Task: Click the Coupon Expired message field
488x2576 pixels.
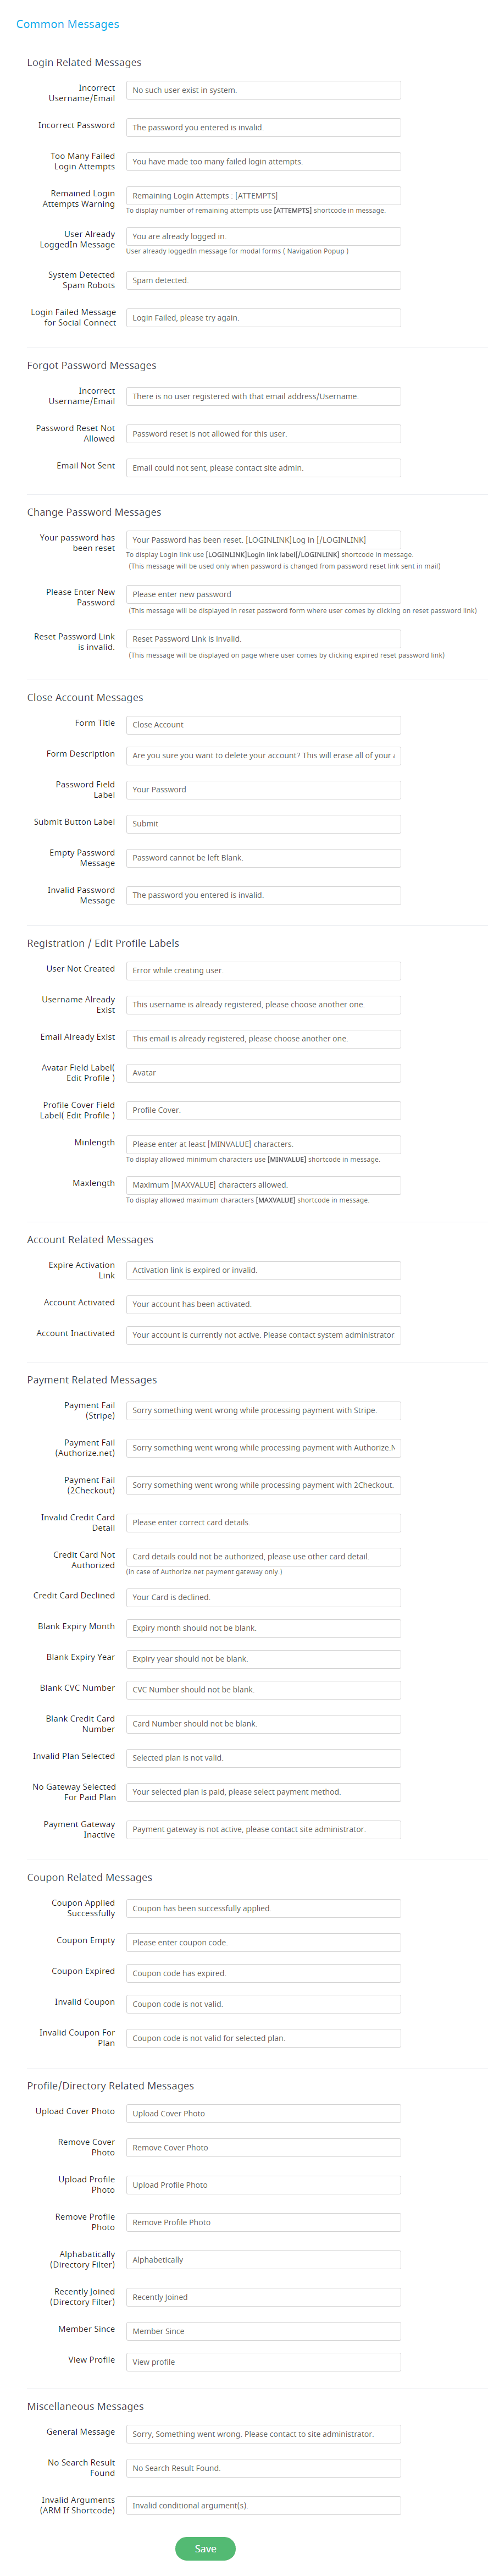Action: [263, 1973]
